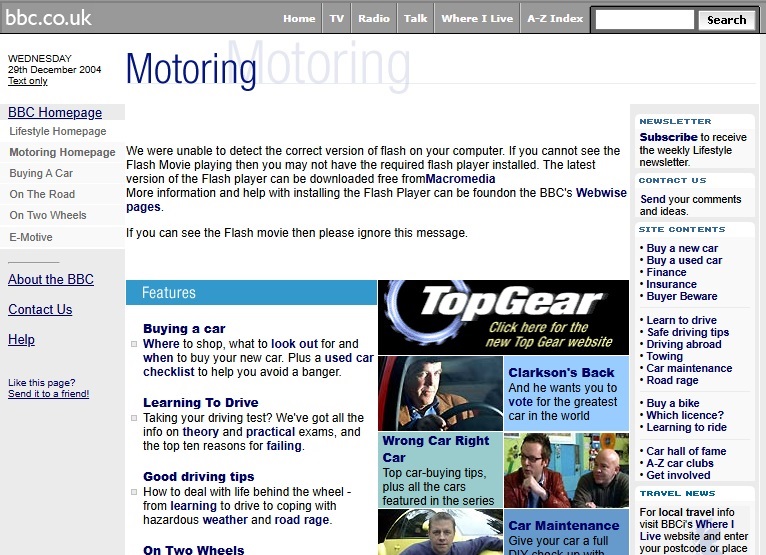Open Clarkson's Back headline

pos(561,372)
